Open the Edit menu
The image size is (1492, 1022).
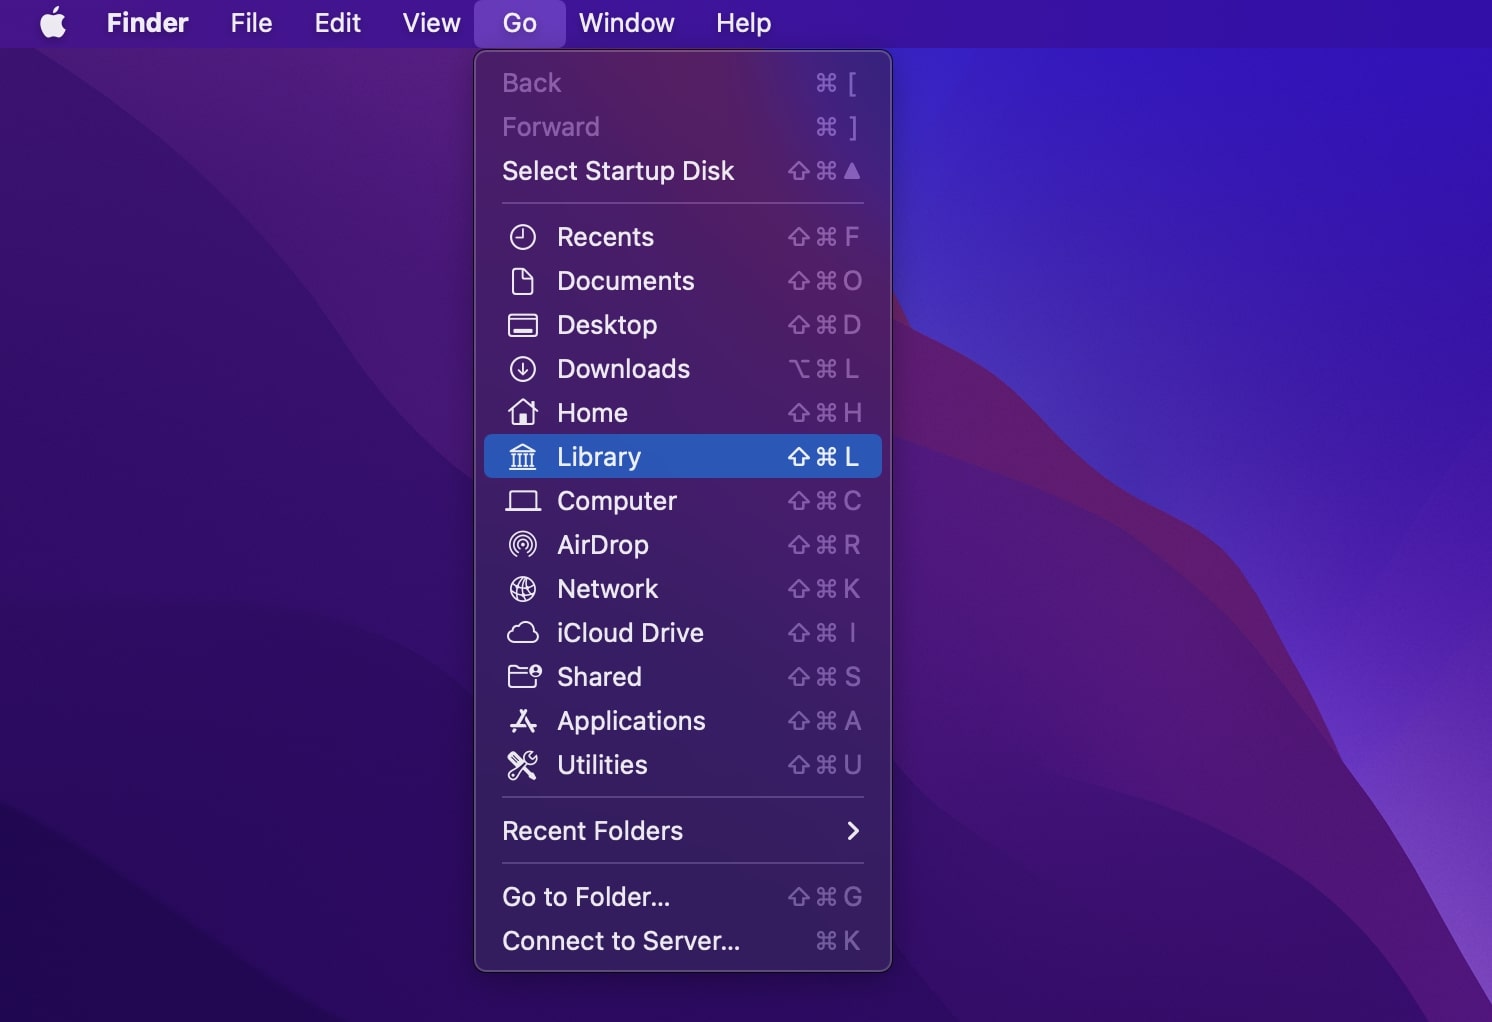click(338, 23)
